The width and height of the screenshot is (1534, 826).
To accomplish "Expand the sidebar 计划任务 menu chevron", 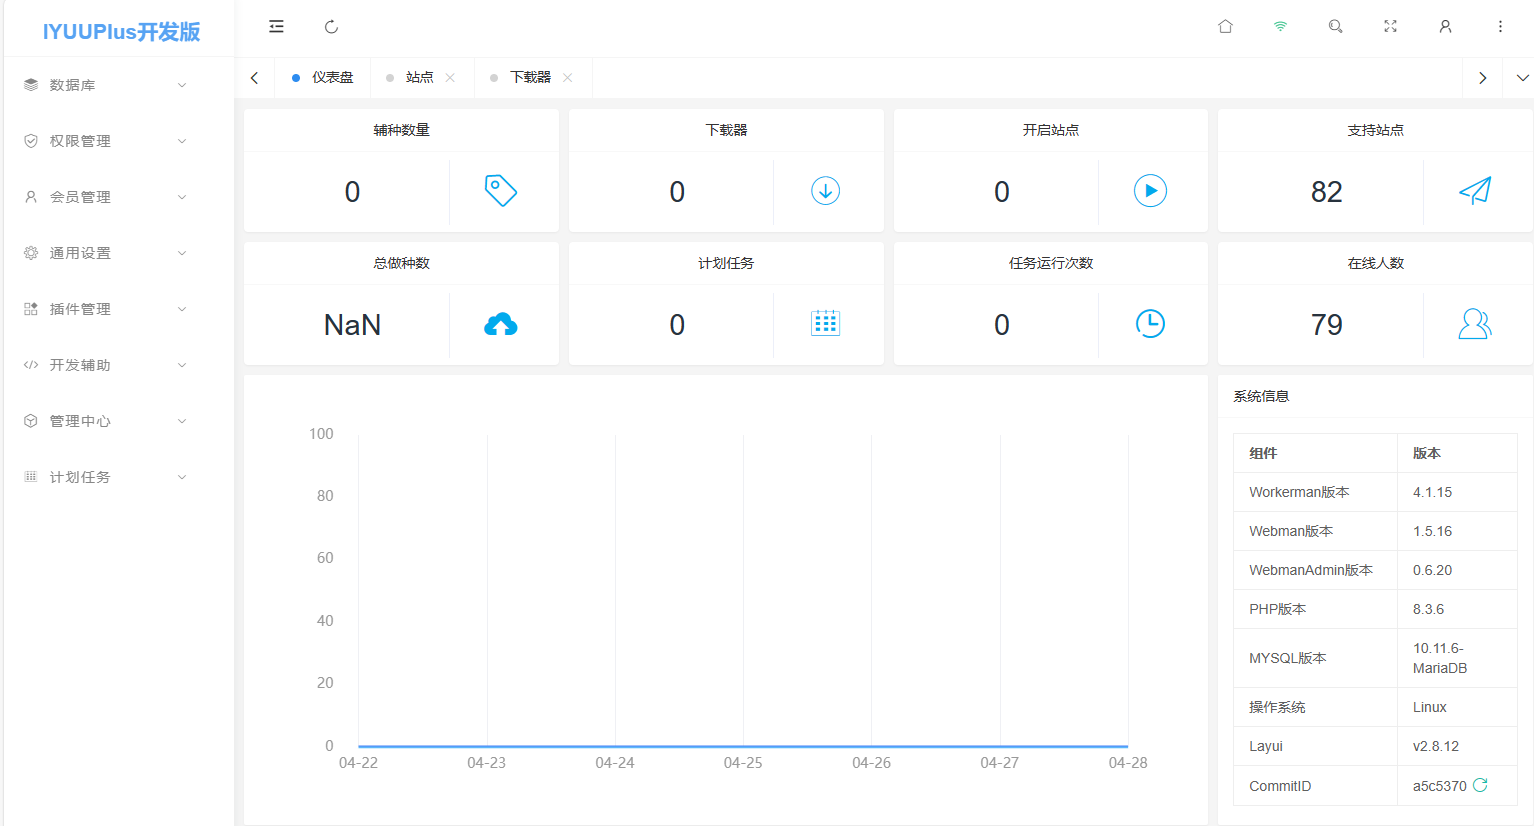I will coord(182,477).
